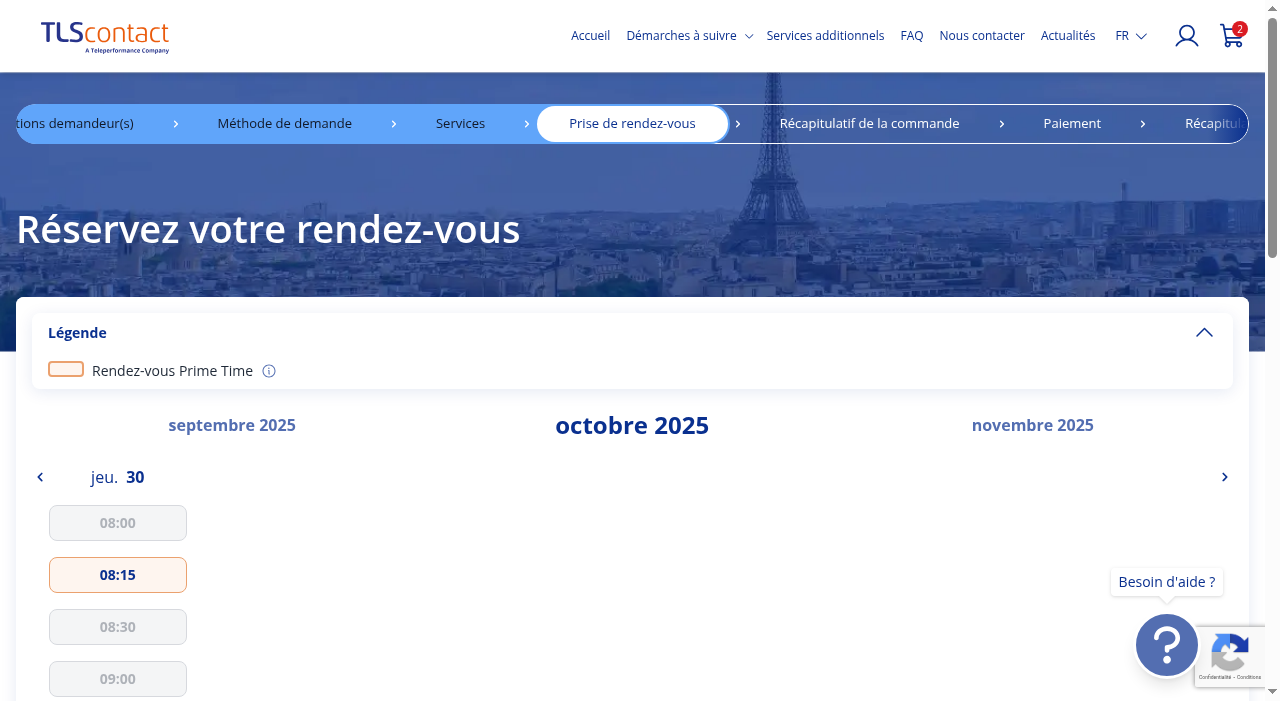Click the Rendez-vous Prime Time legend swatch
Viewport: 1280px width, 701px height.
pyautogui.click(x=66, y=369)
